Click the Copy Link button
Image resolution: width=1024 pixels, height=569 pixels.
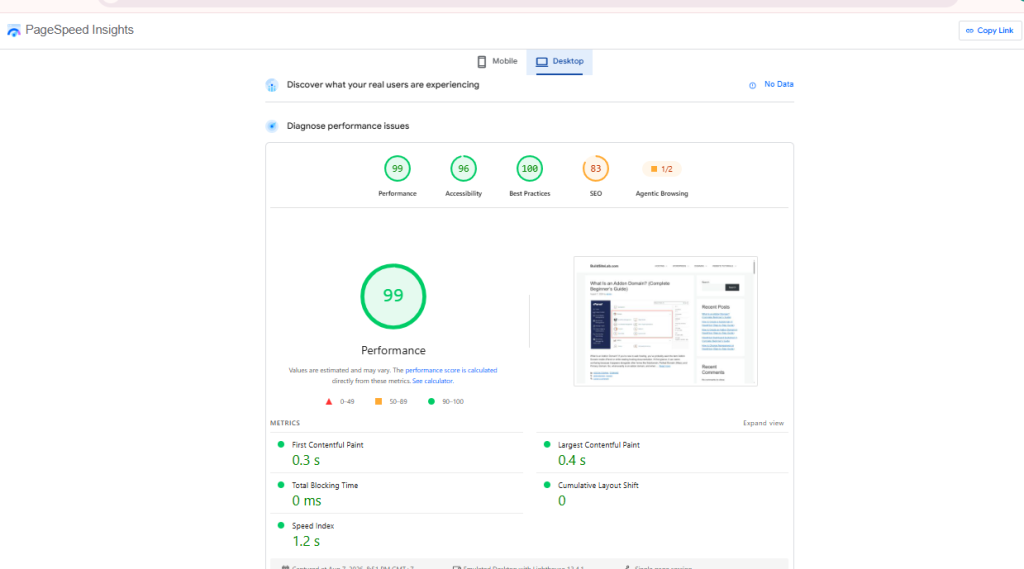pyautogui.click(x=989, y=31)
